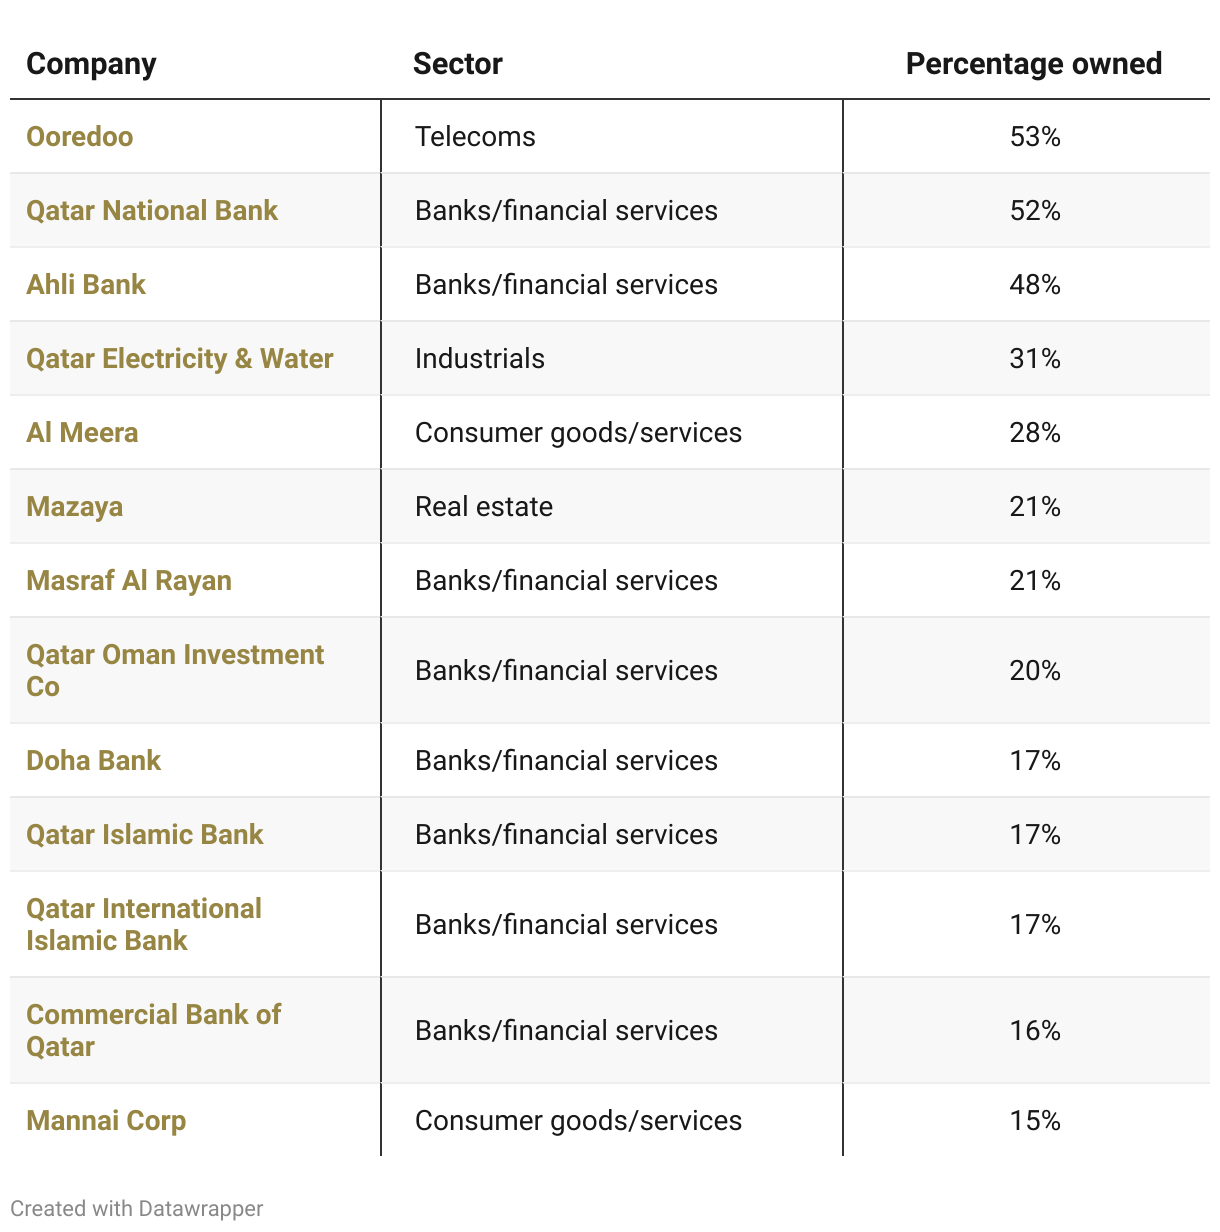Open the Masraf Al Rayan link
Image resolution: width=1220 pixels, height=1232 pixels.
pos(129,581)
